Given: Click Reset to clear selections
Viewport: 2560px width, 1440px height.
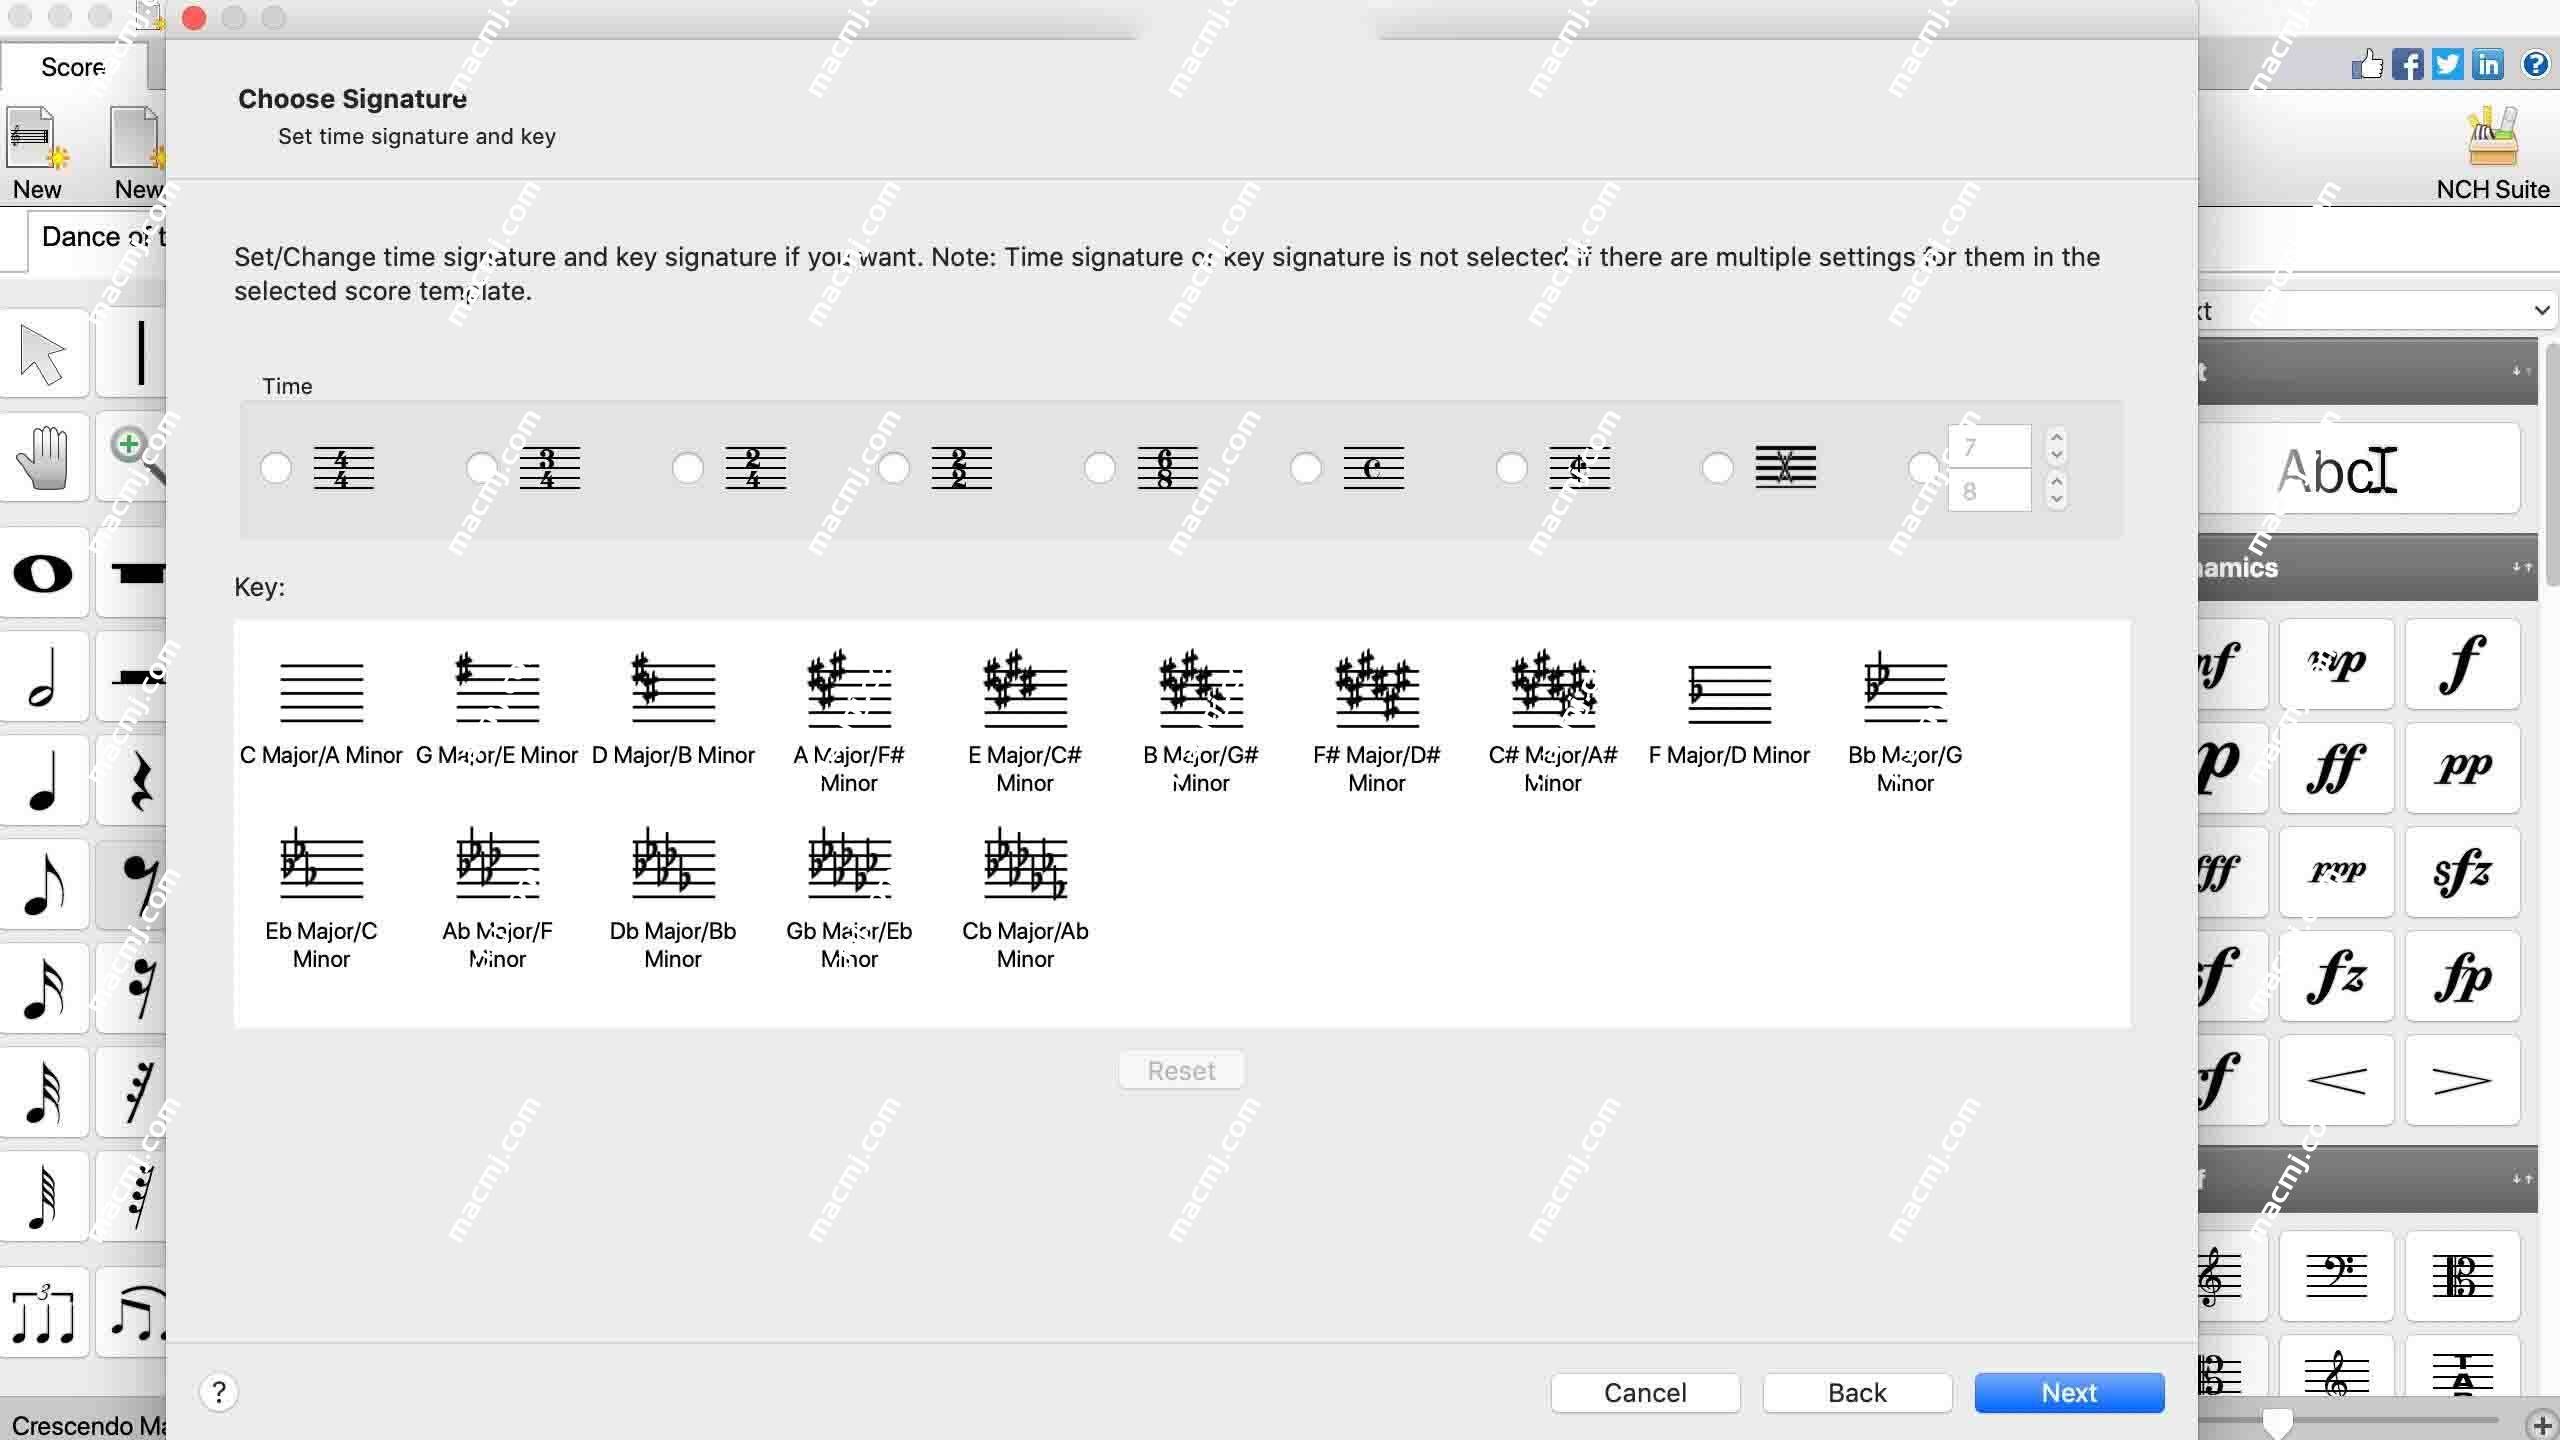Looking at the screenshot, I should [x=1182, y=1071].
